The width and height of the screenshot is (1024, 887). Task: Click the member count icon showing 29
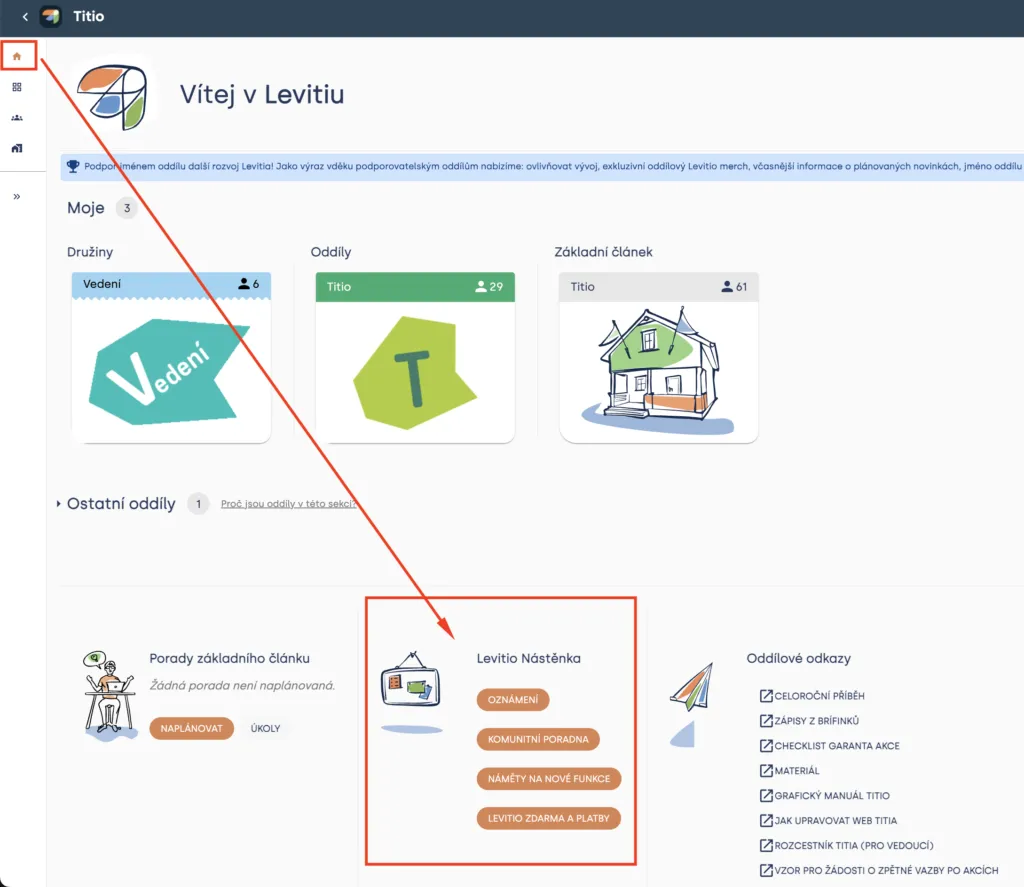[x=481, y=286]
